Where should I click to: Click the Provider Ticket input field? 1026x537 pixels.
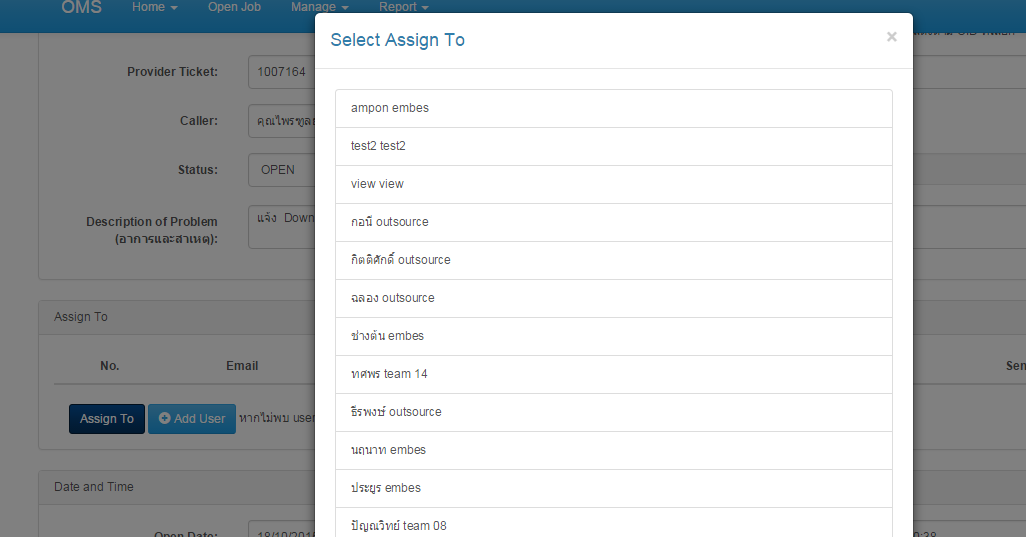tap(281, 72)
